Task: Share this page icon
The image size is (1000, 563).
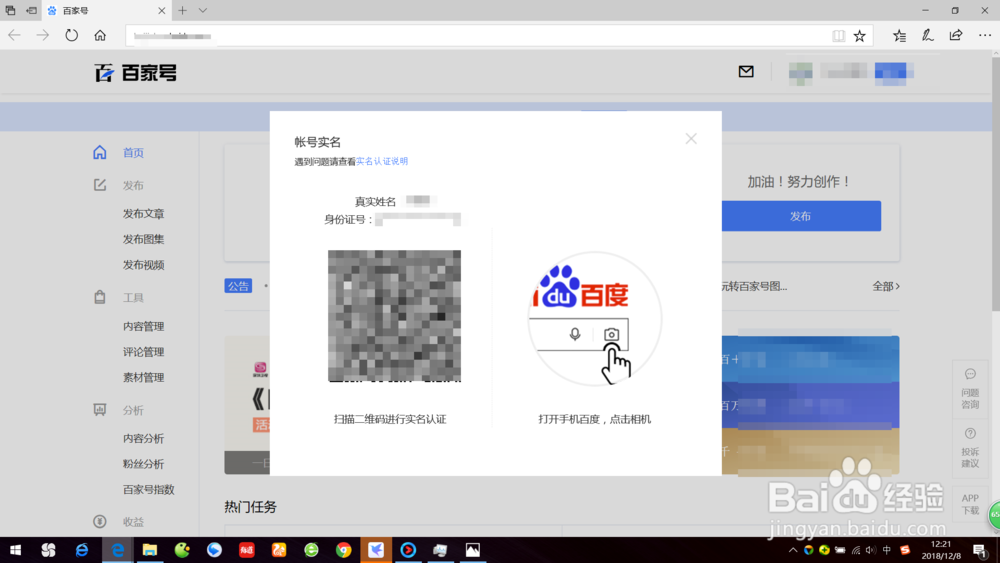Action: click(x=955, y=36)
